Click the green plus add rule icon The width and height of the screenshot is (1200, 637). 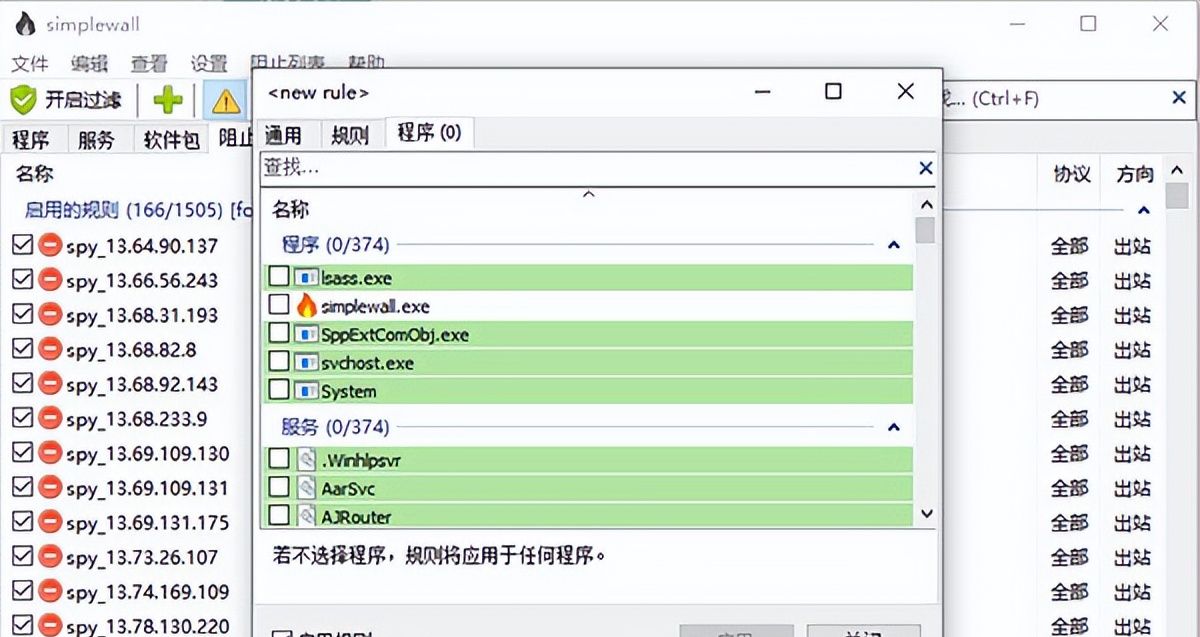click(x=167, y=99)
